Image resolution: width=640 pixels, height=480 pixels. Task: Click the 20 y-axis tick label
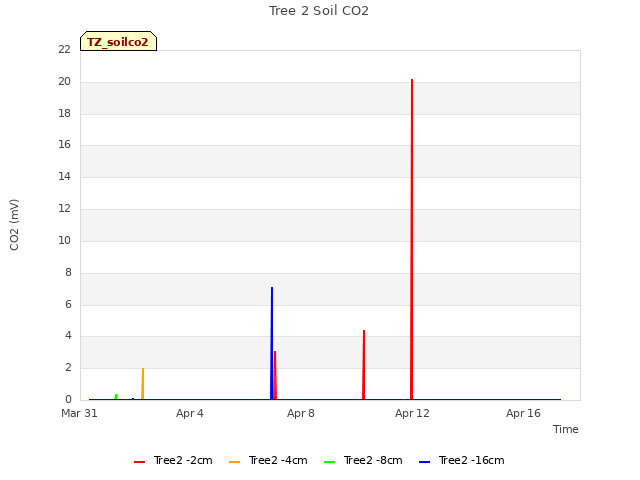pyautogui.click(x=64, y=82)
